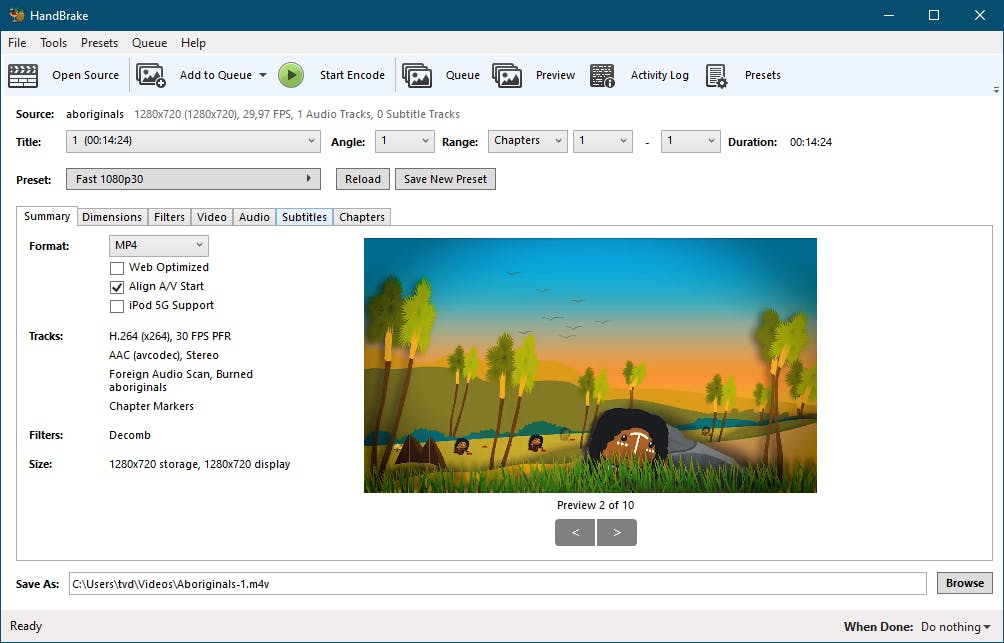Screen dimensions: 1004x643
Task: Click the Activity Log label
Action: pyautogui.click(x=660, y=75)
